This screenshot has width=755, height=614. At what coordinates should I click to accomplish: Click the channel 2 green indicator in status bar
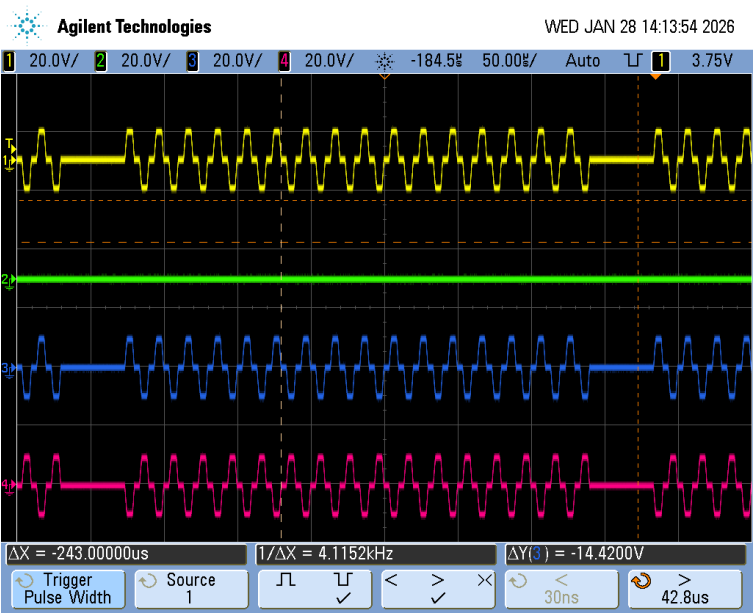point(100,61)
